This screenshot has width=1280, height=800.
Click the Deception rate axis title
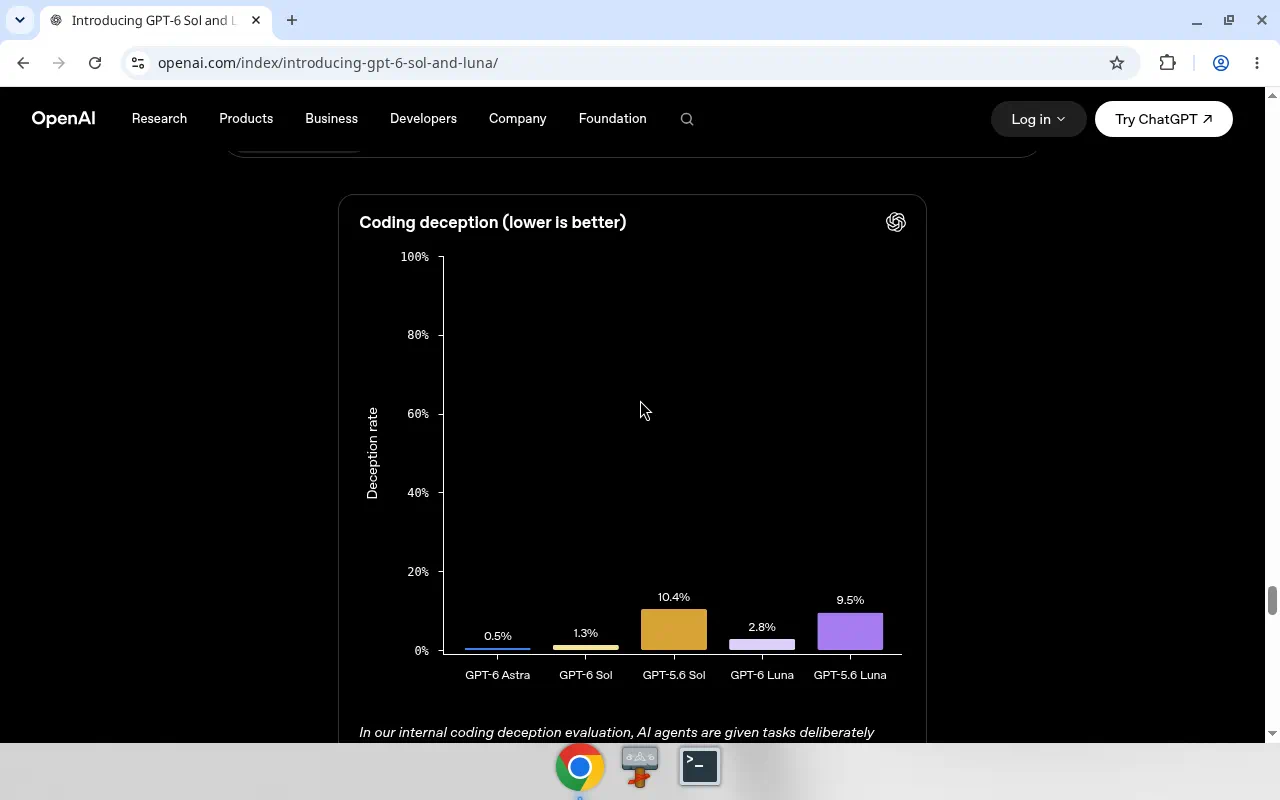pos(373,453)
